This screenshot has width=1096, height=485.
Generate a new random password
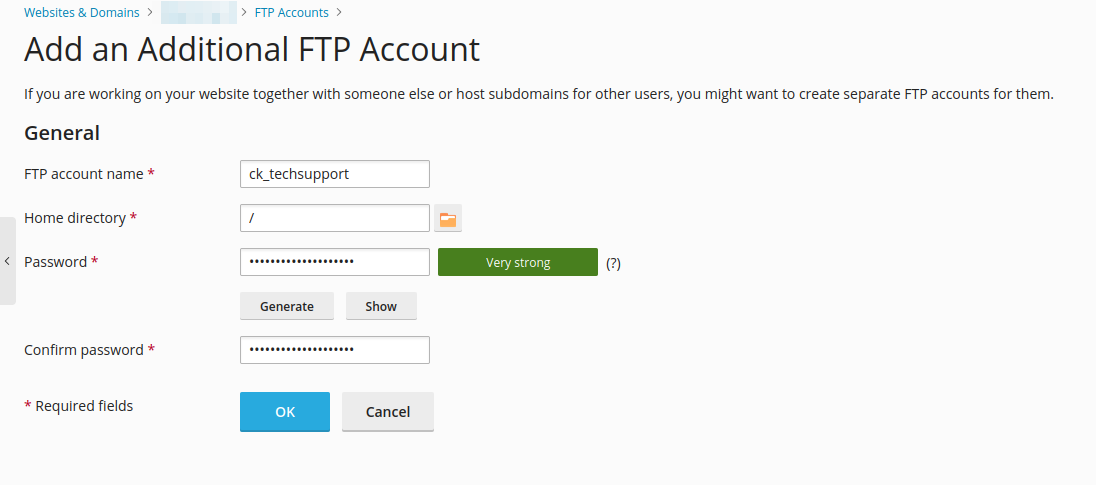coord(287,306)
